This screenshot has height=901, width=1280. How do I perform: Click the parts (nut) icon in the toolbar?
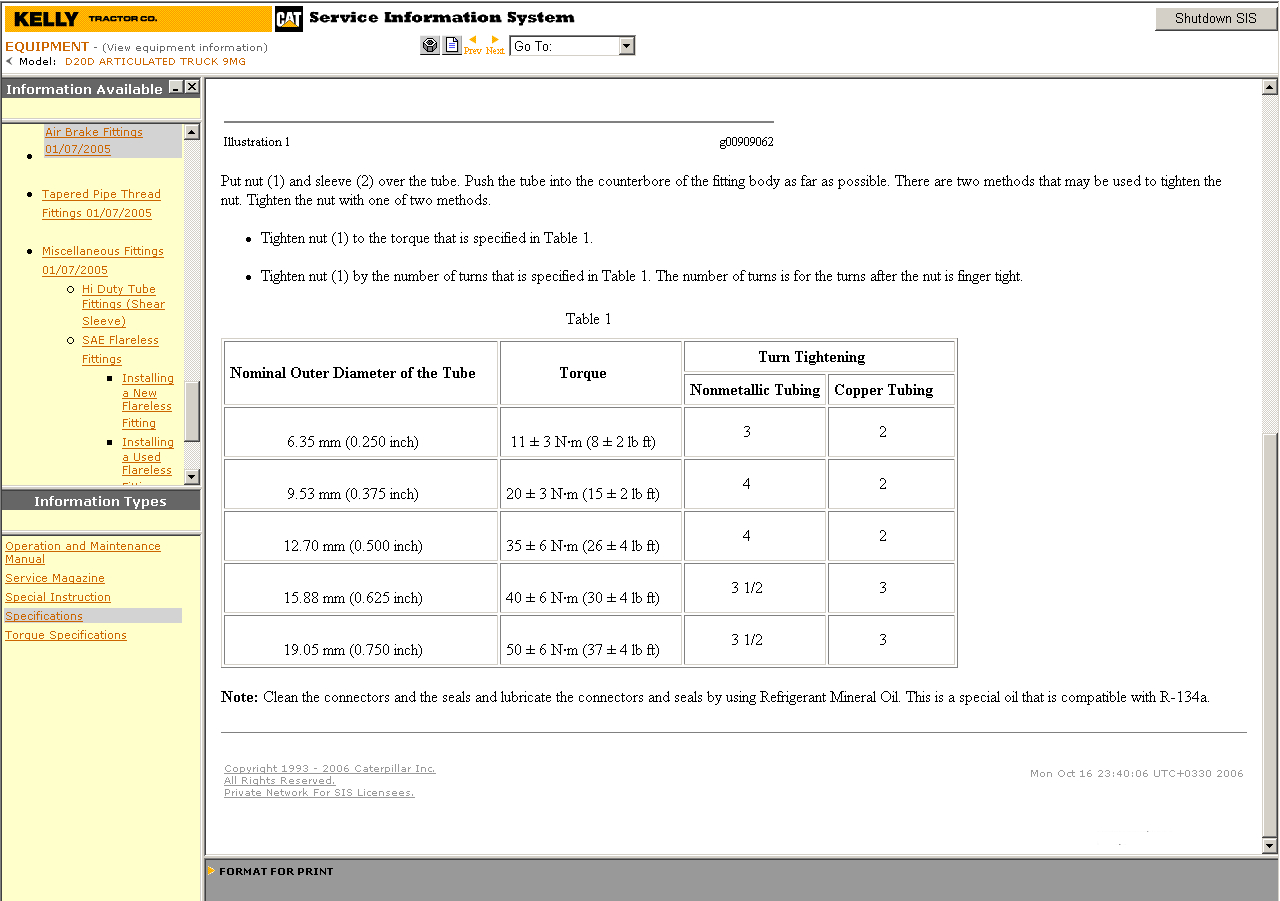[x=430, y=46]
